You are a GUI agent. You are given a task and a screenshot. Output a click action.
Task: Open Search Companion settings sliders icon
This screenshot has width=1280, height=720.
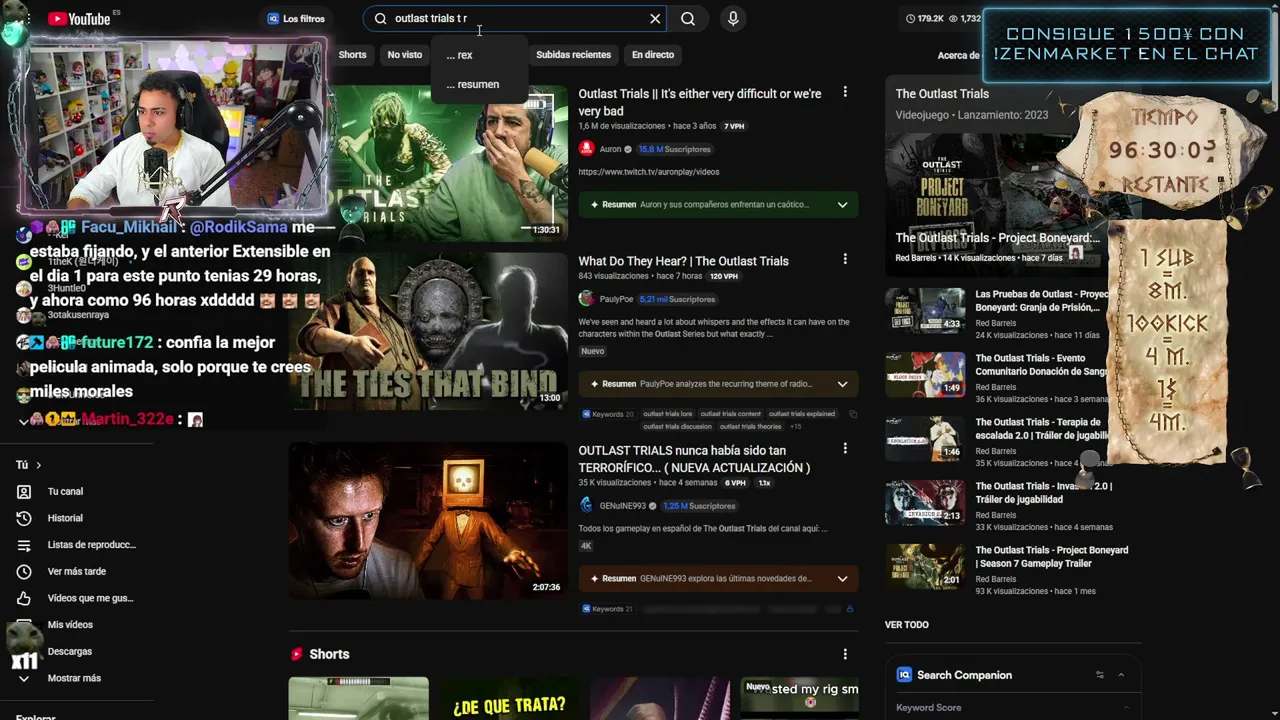pos(1099,675)
